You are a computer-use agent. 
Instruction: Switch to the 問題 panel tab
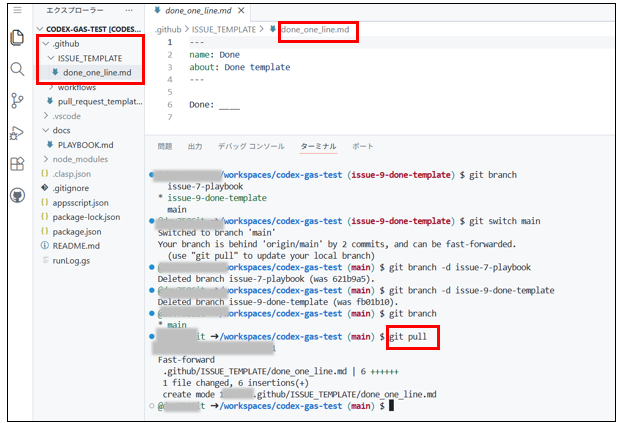pos(165,147)
